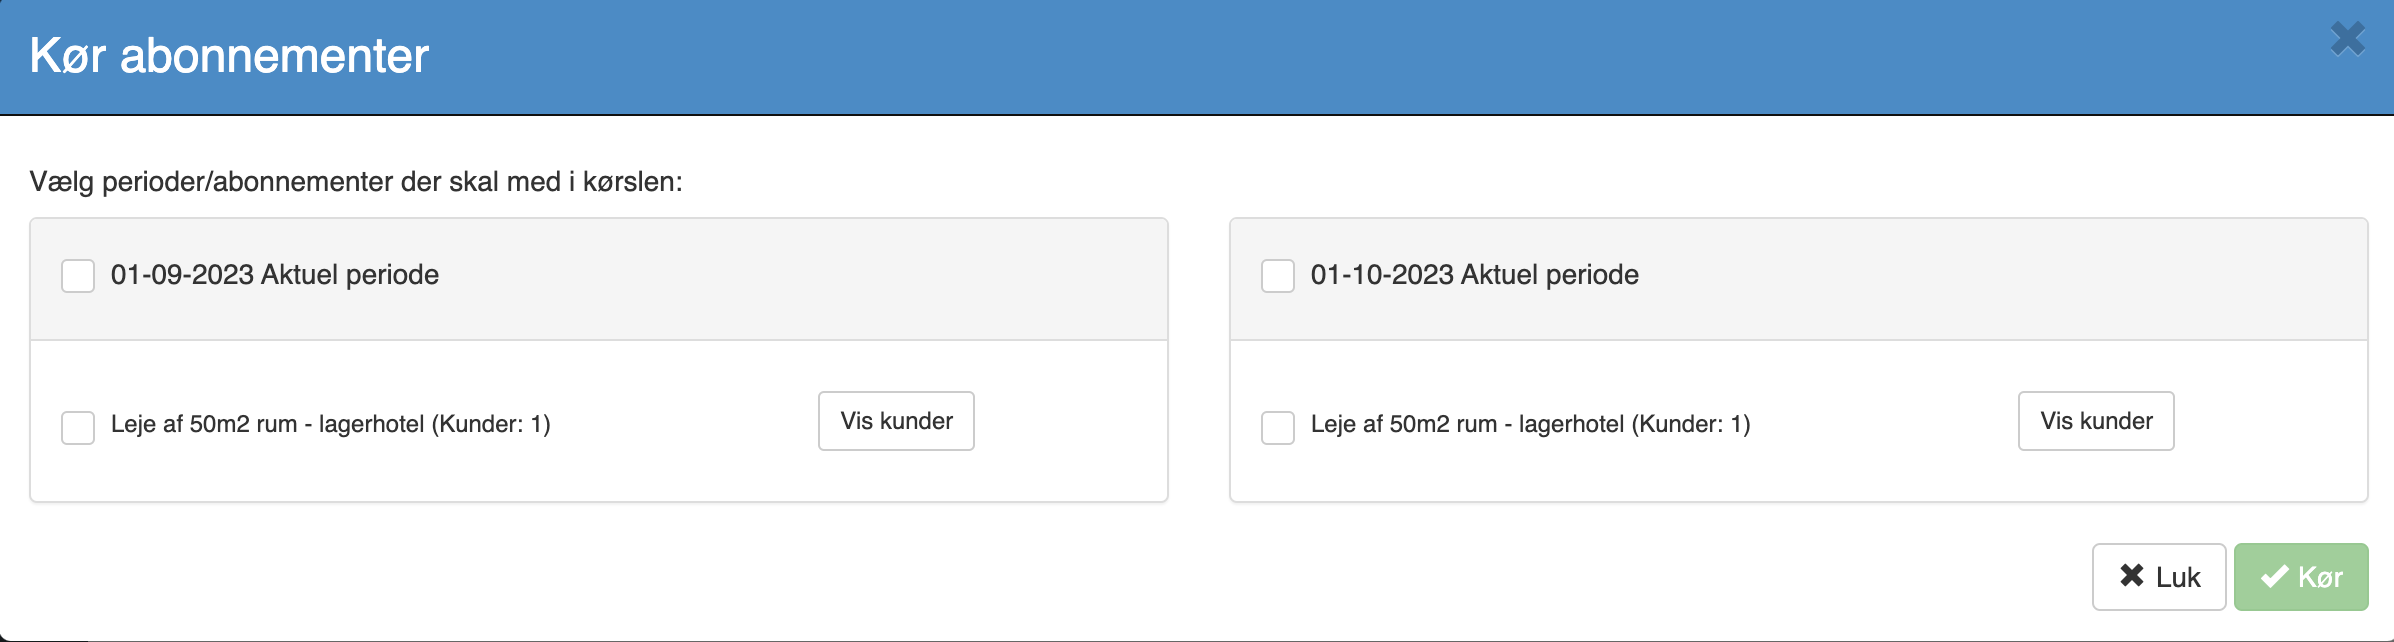The height and width of the screenshot is (642, 2394).
Task: Click empty grey header area of 01-09-2023 panel
Action: 800,279
